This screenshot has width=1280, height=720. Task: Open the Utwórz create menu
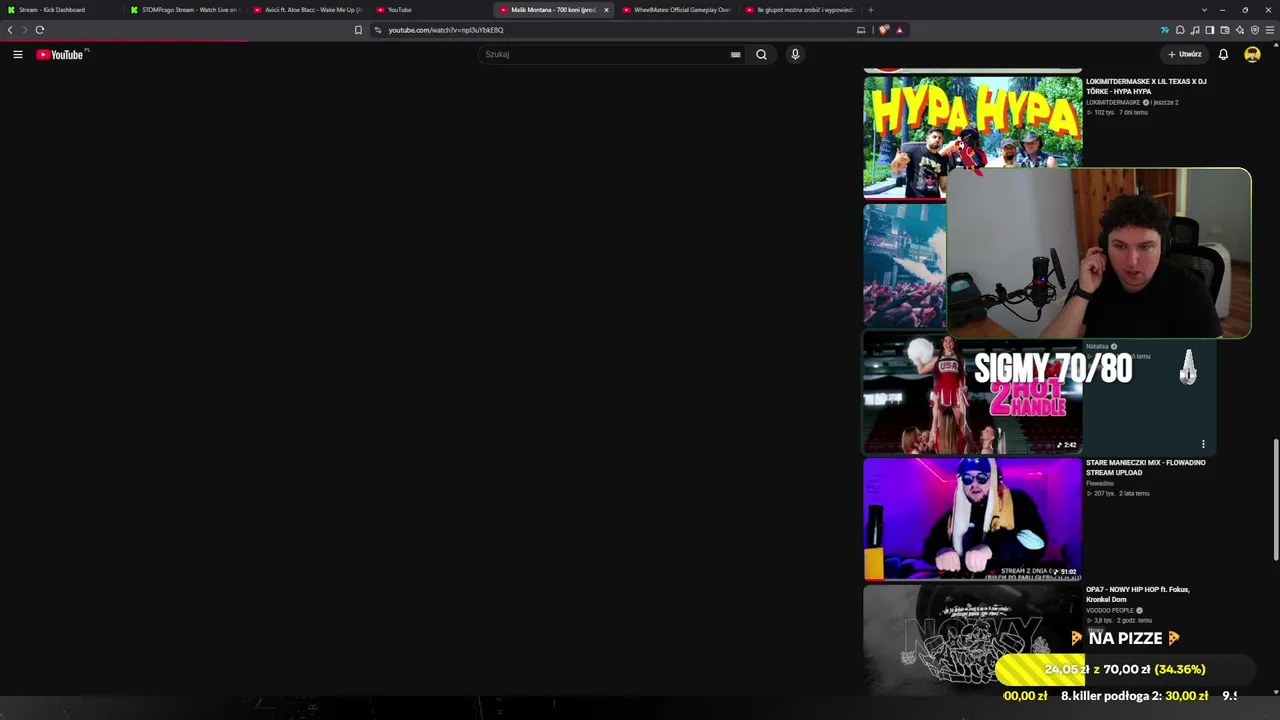point(1185,54)
